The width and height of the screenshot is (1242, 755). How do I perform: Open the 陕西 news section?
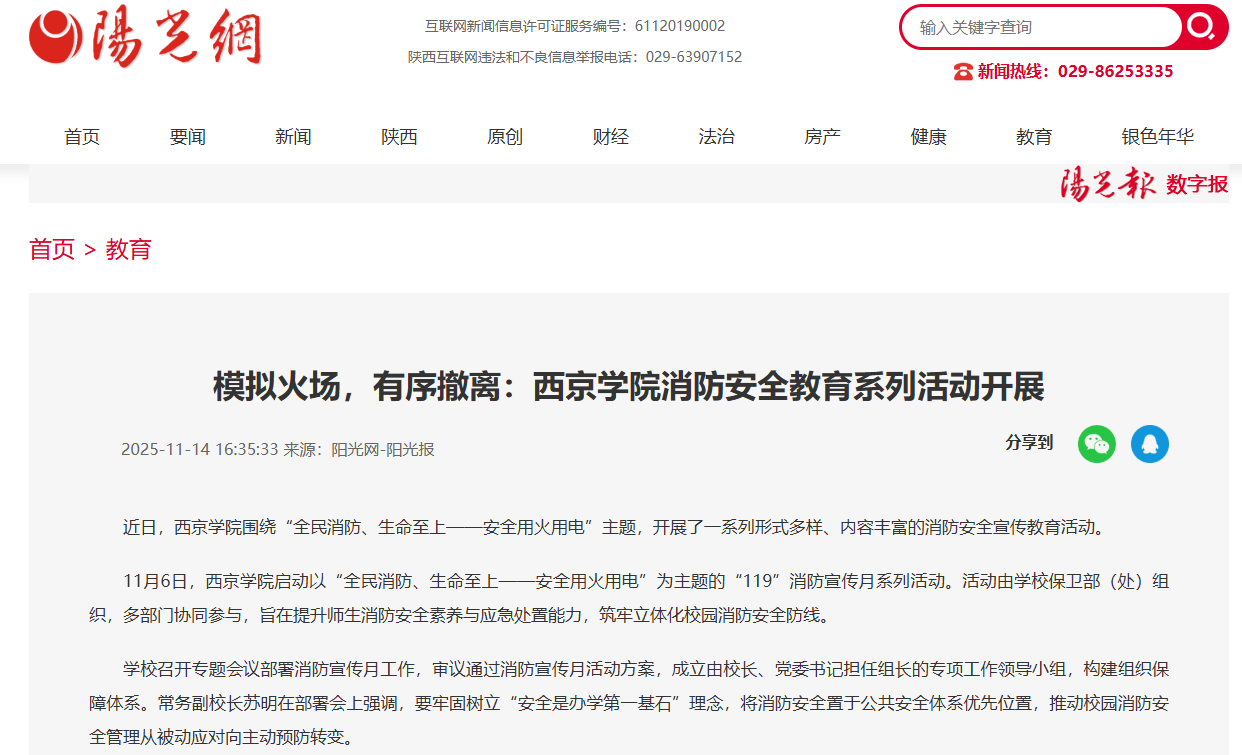[399, 137]
